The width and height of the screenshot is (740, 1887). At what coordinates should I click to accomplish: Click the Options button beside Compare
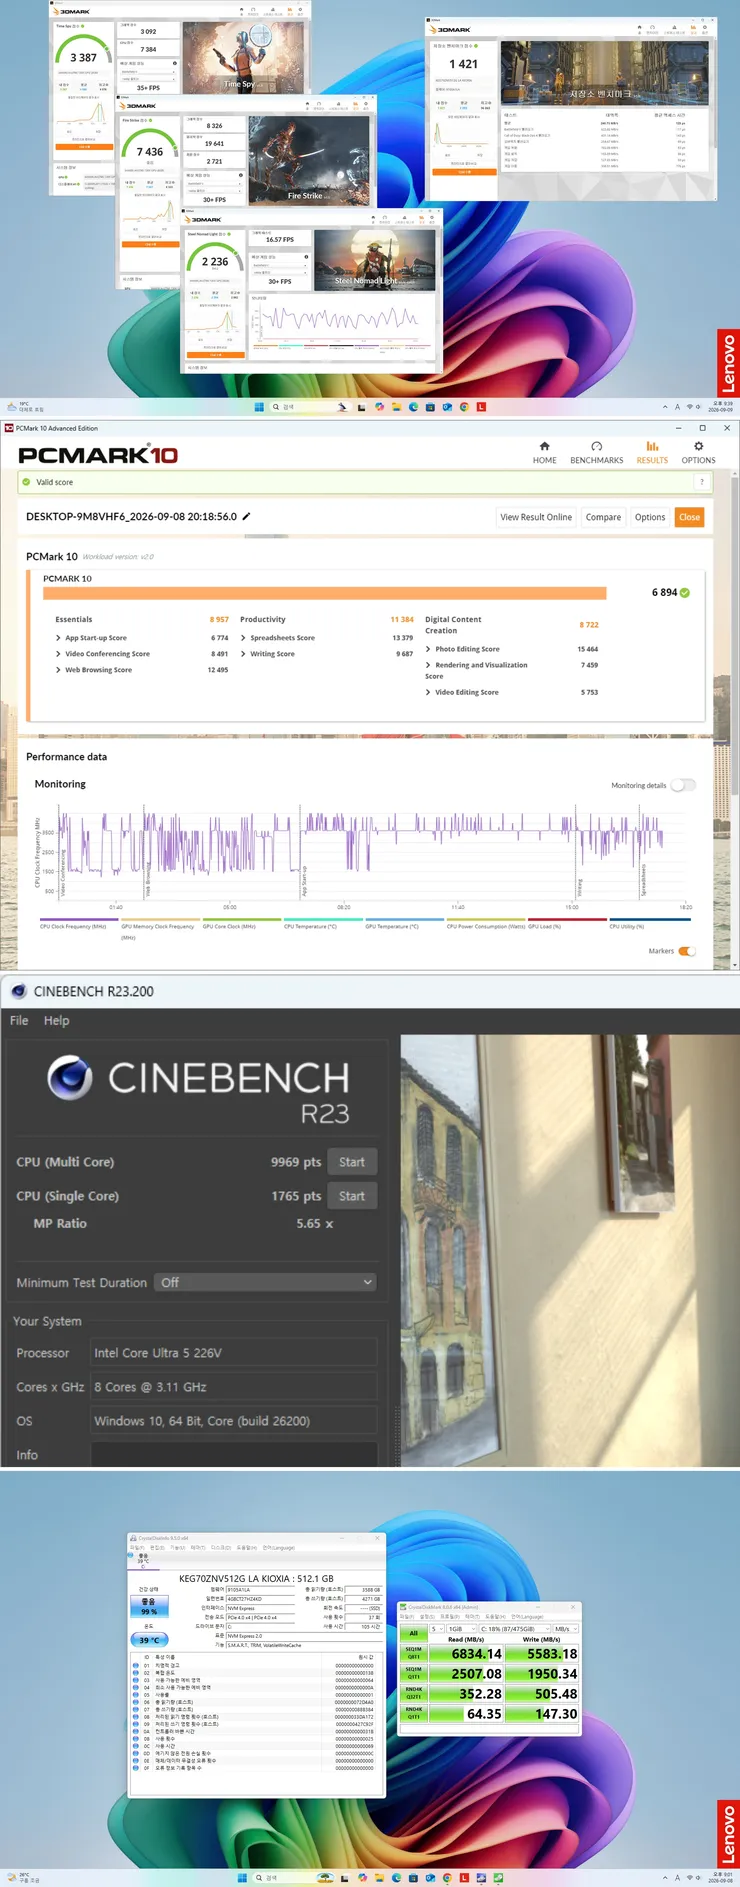[650, 517]
